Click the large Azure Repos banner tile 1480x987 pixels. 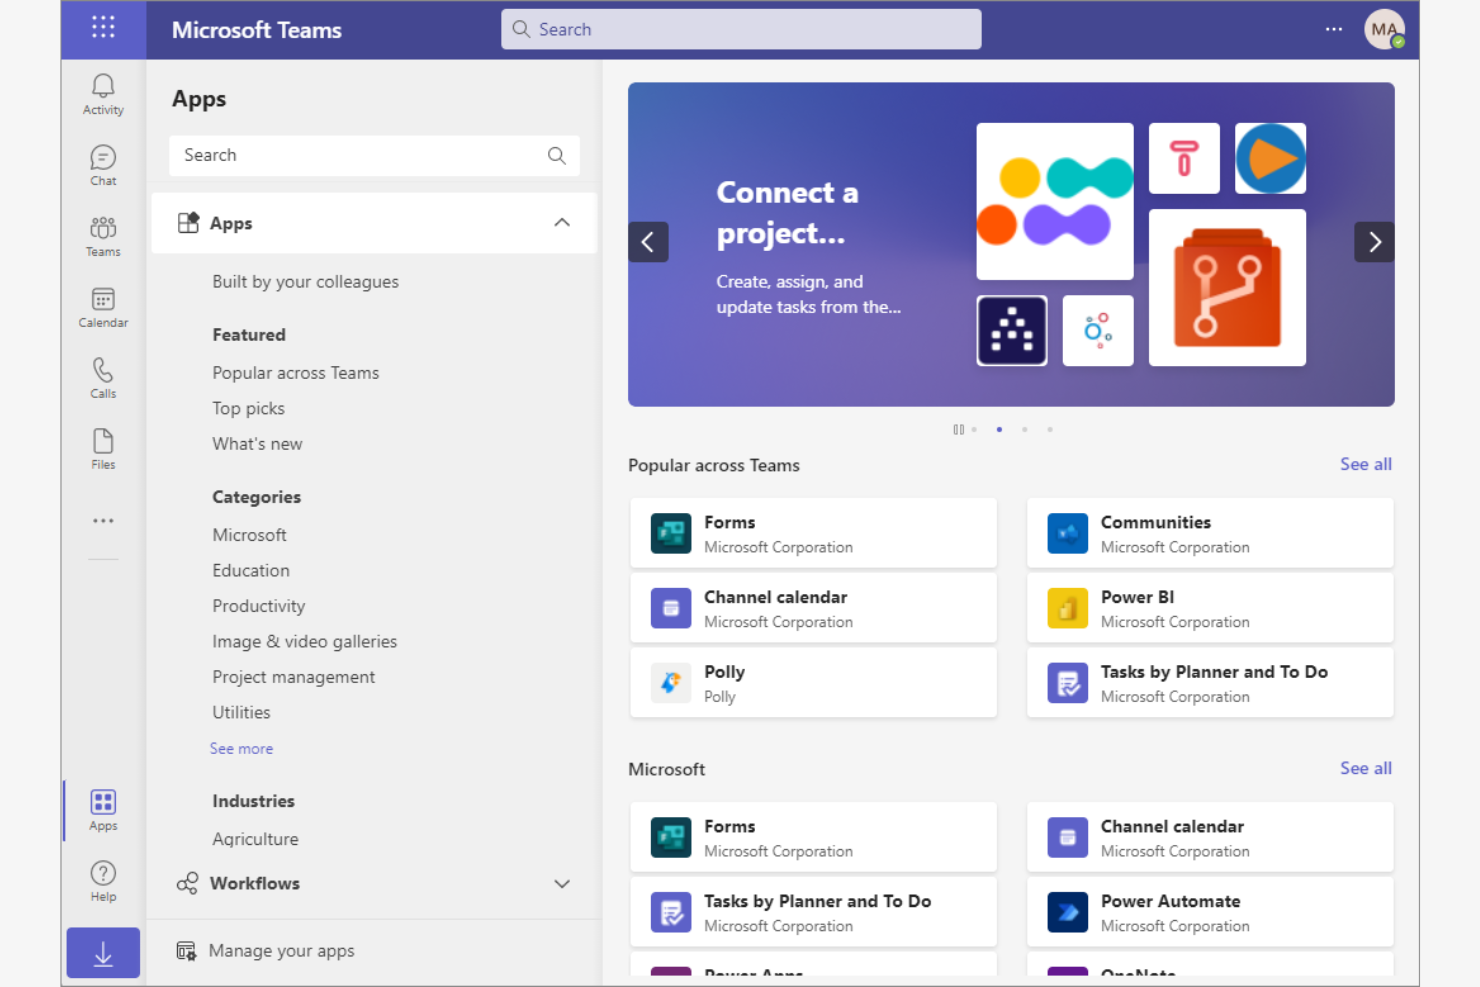1227,288
